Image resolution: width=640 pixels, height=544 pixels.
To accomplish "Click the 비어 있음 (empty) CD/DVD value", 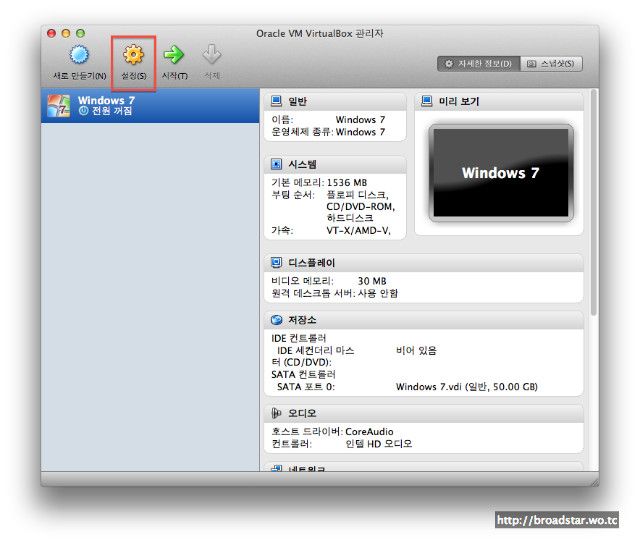I will coord(416,350).
